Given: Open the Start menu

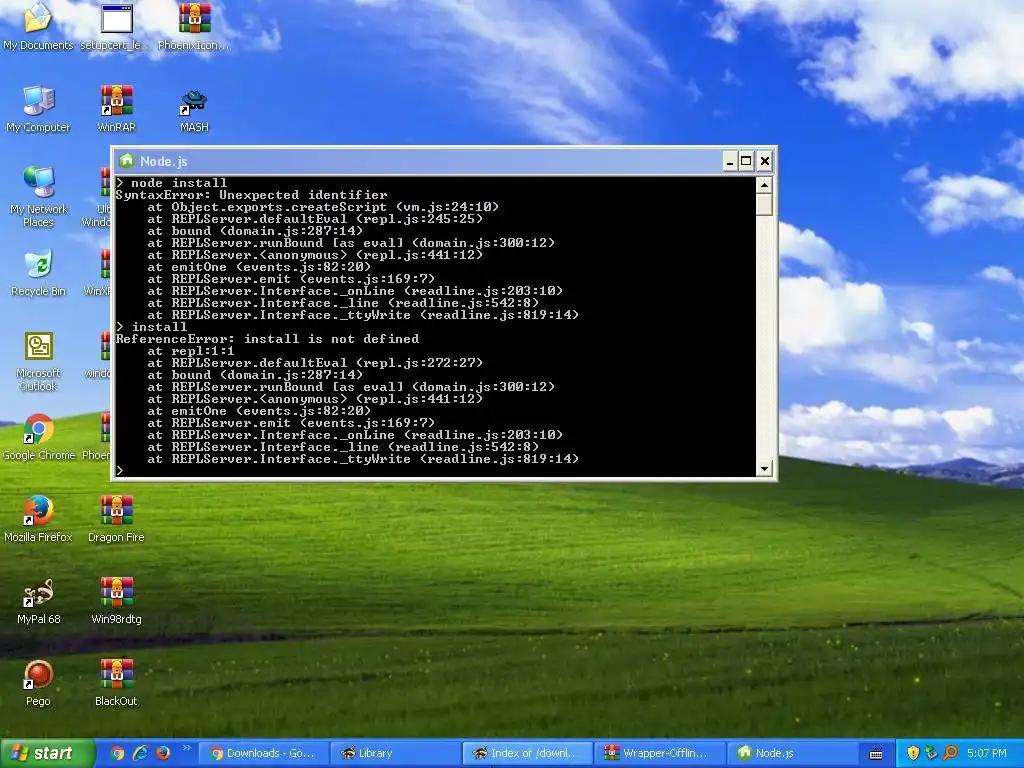Looking at the screenshot, I should point(47,753).
